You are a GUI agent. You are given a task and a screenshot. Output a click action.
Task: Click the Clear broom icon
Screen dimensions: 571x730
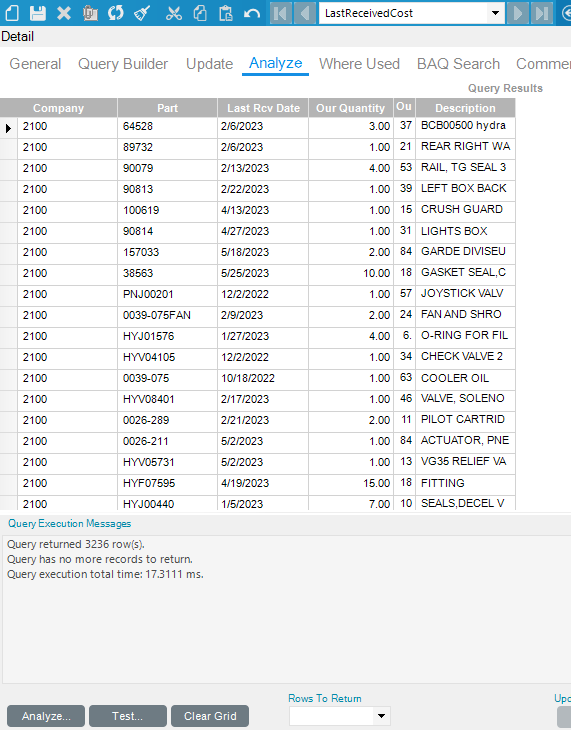pyautogui.click(x=142, y=13)
